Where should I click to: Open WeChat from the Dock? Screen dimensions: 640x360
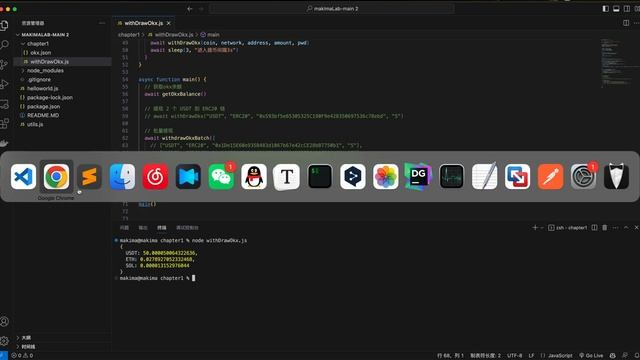pyautogui.click(x=221, y=177)
